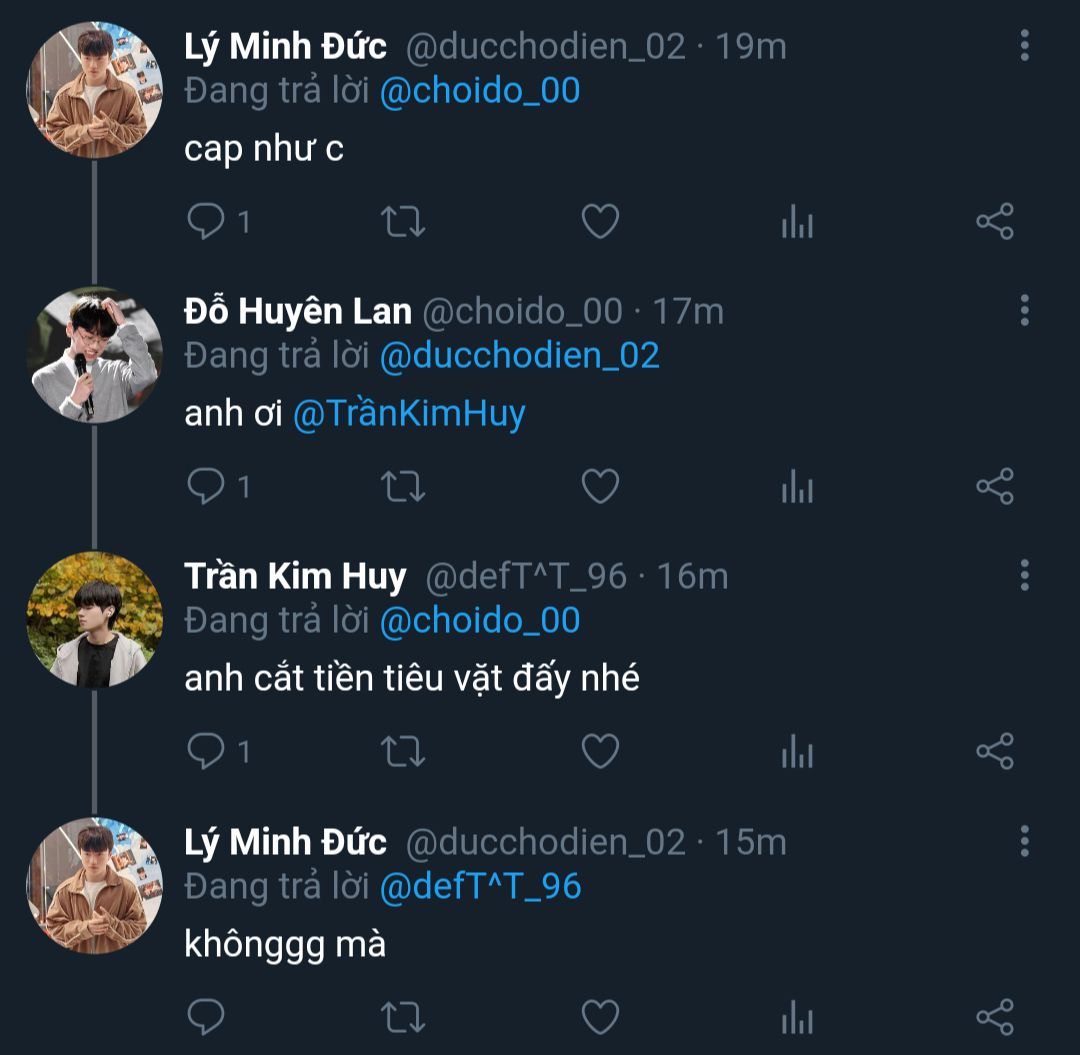Like the "cap như c" tweet
The width and height of the screenshot is (1080, 1055).
(x=600, y=221)
